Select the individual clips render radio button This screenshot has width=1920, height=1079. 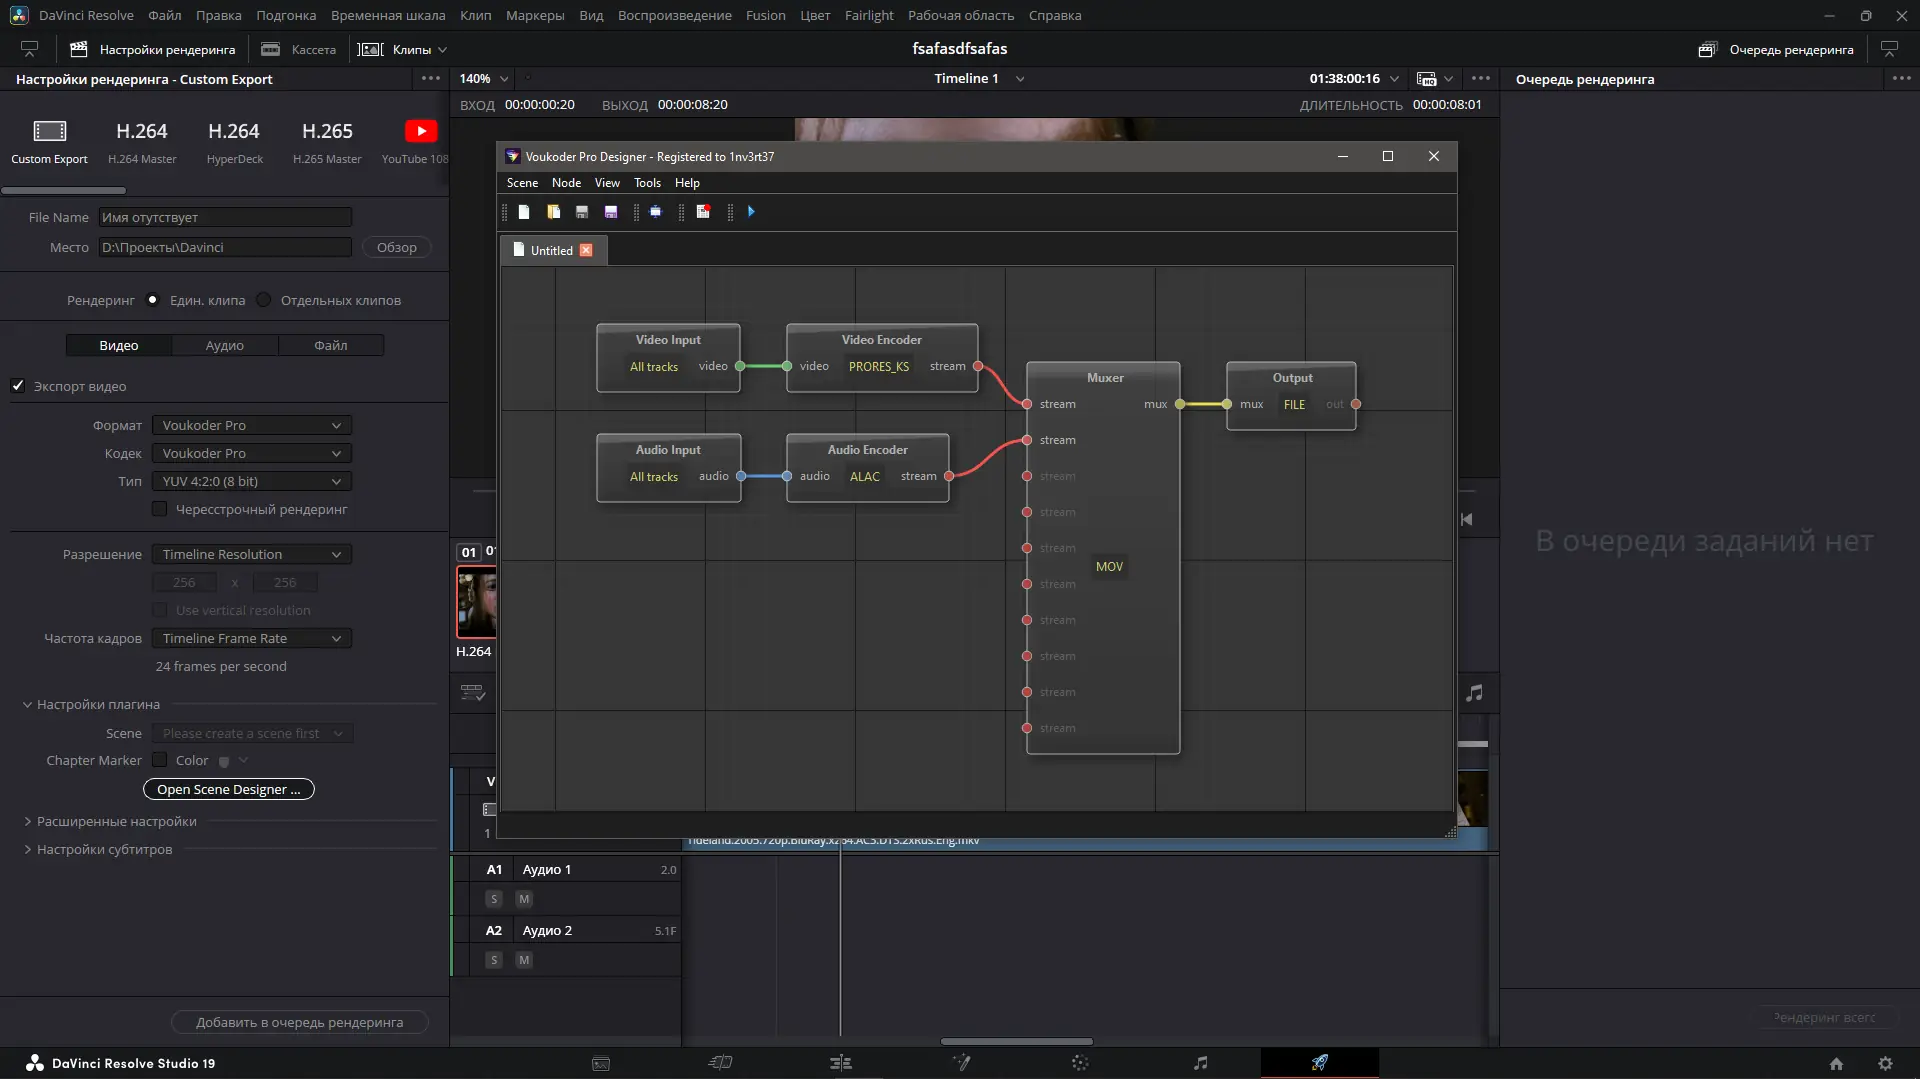click(264, 300)
